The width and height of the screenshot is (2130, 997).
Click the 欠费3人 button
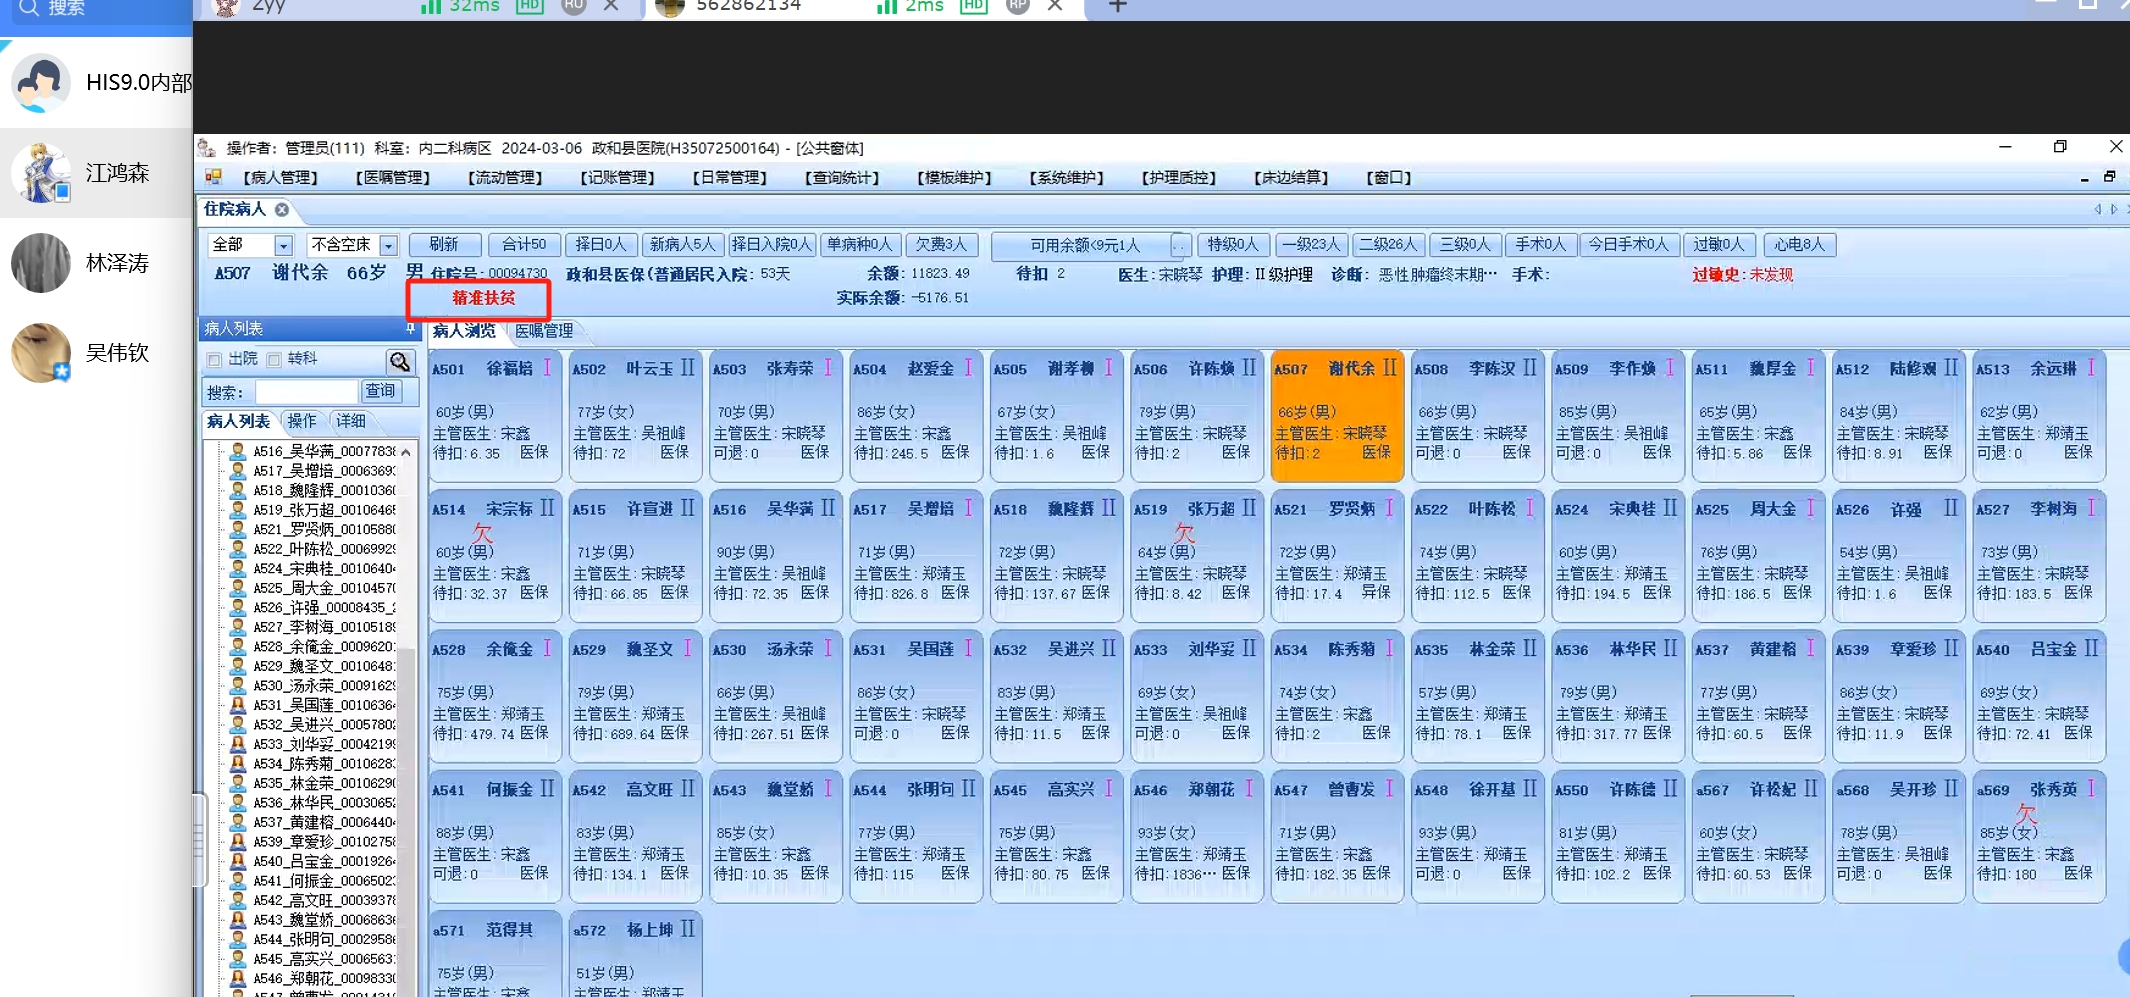942,245
